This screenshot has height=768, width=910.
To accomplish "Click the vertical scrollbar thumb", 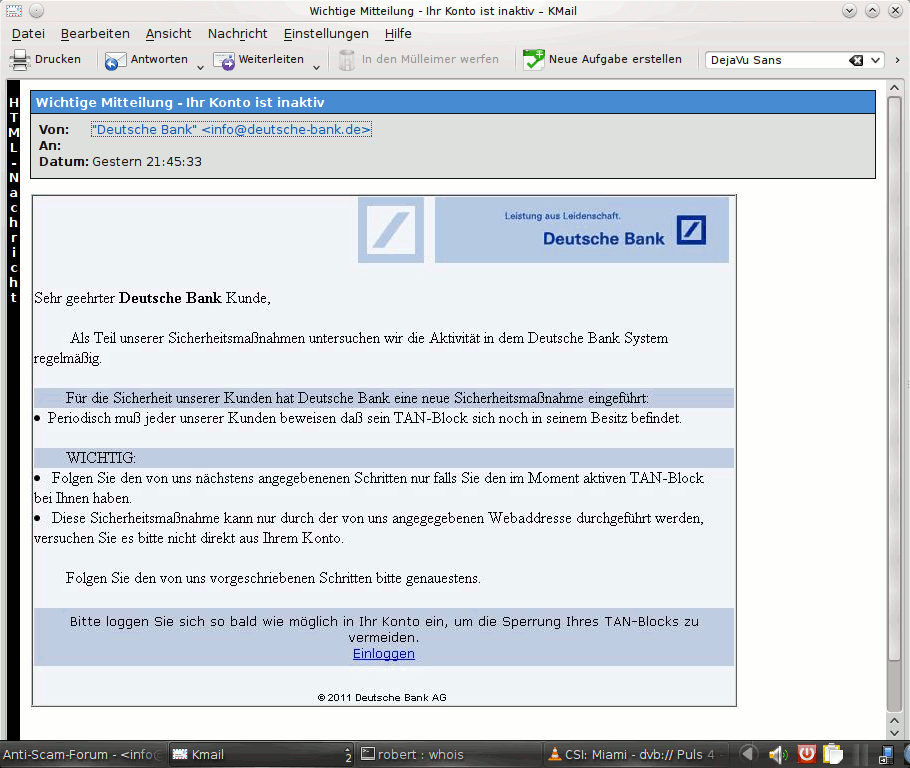I will 894,379.
